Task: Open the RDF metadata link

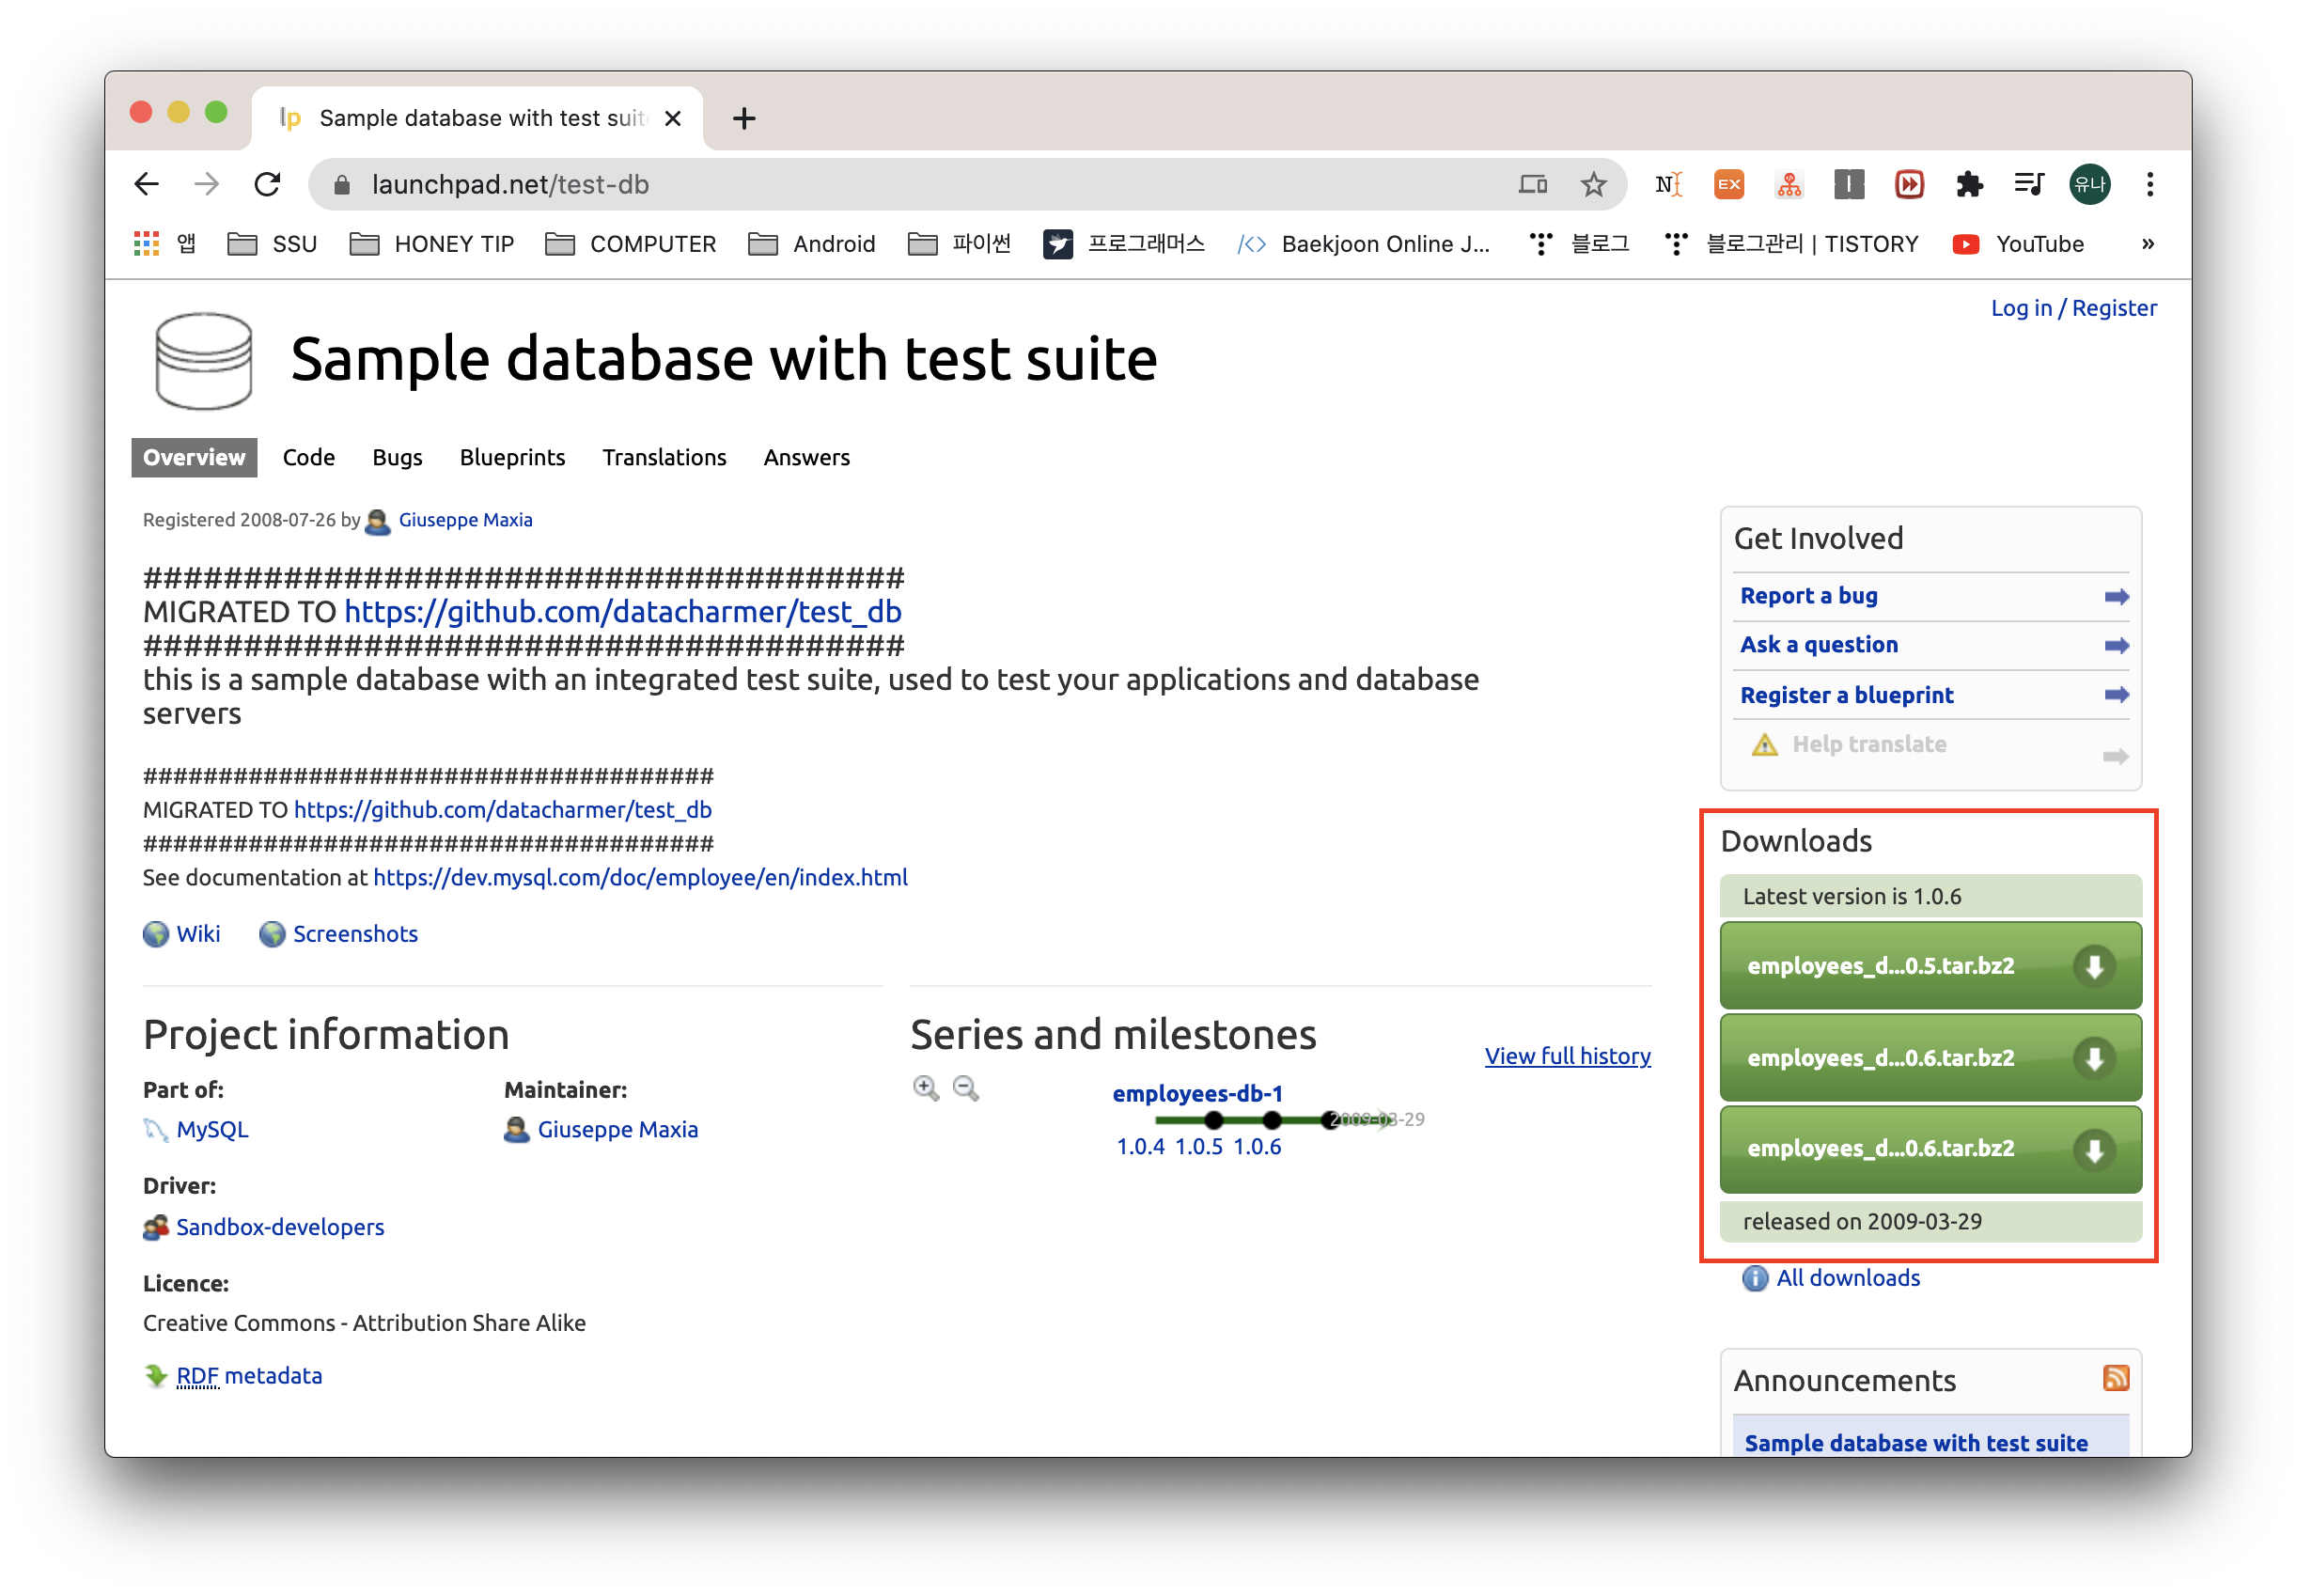Action: tap(249, 1376)
